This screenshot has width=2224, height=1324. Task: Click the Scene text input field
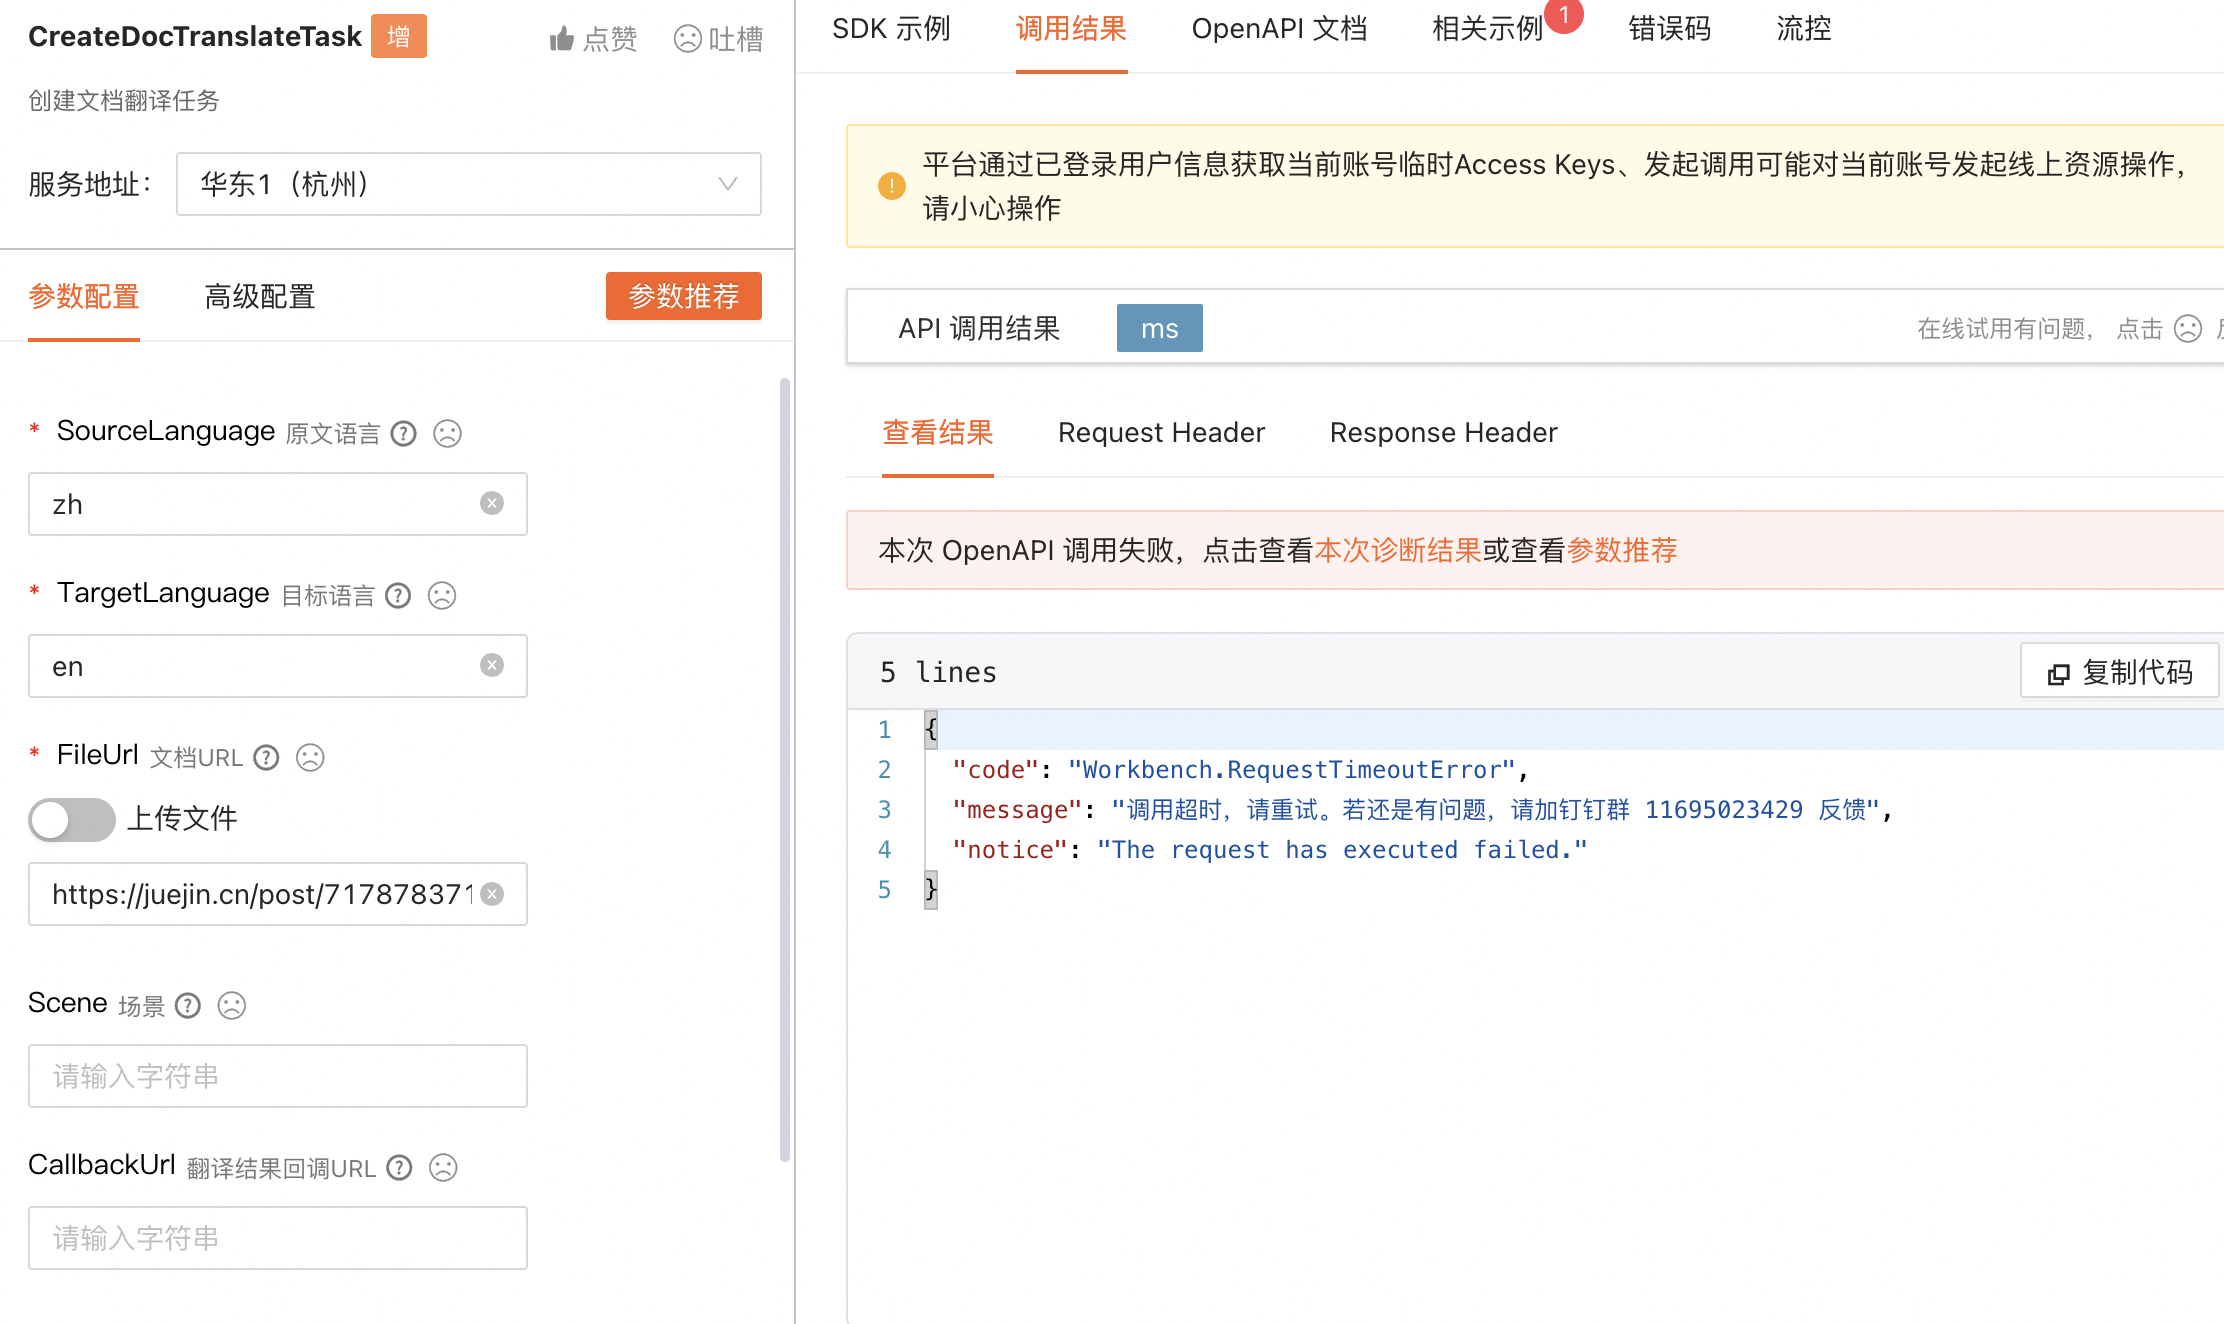pos(278,1076)
